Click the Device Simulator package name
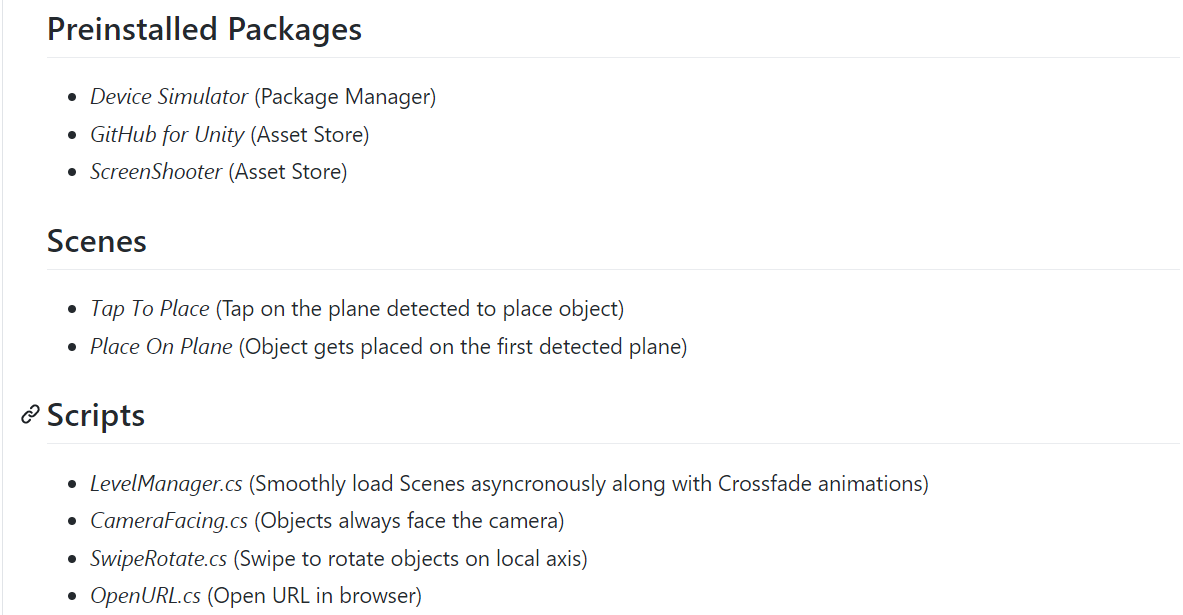 coord(169,97)
